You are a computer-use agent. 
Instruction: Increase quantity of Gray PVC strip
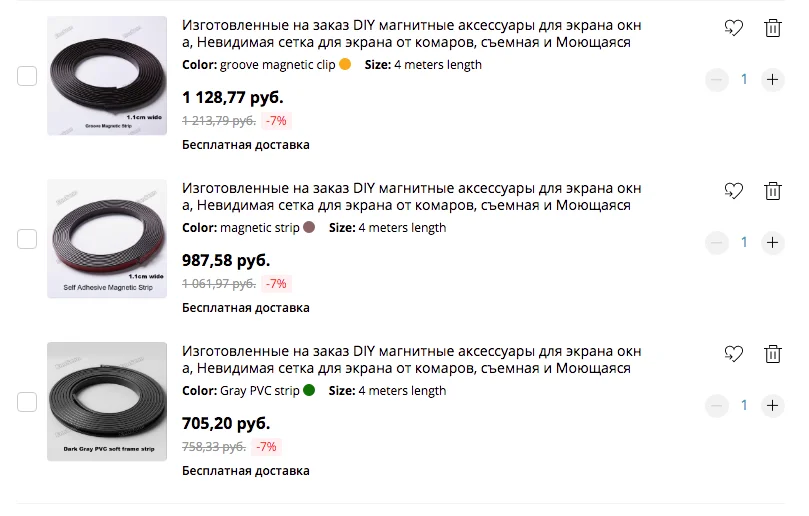click(772, 406)
